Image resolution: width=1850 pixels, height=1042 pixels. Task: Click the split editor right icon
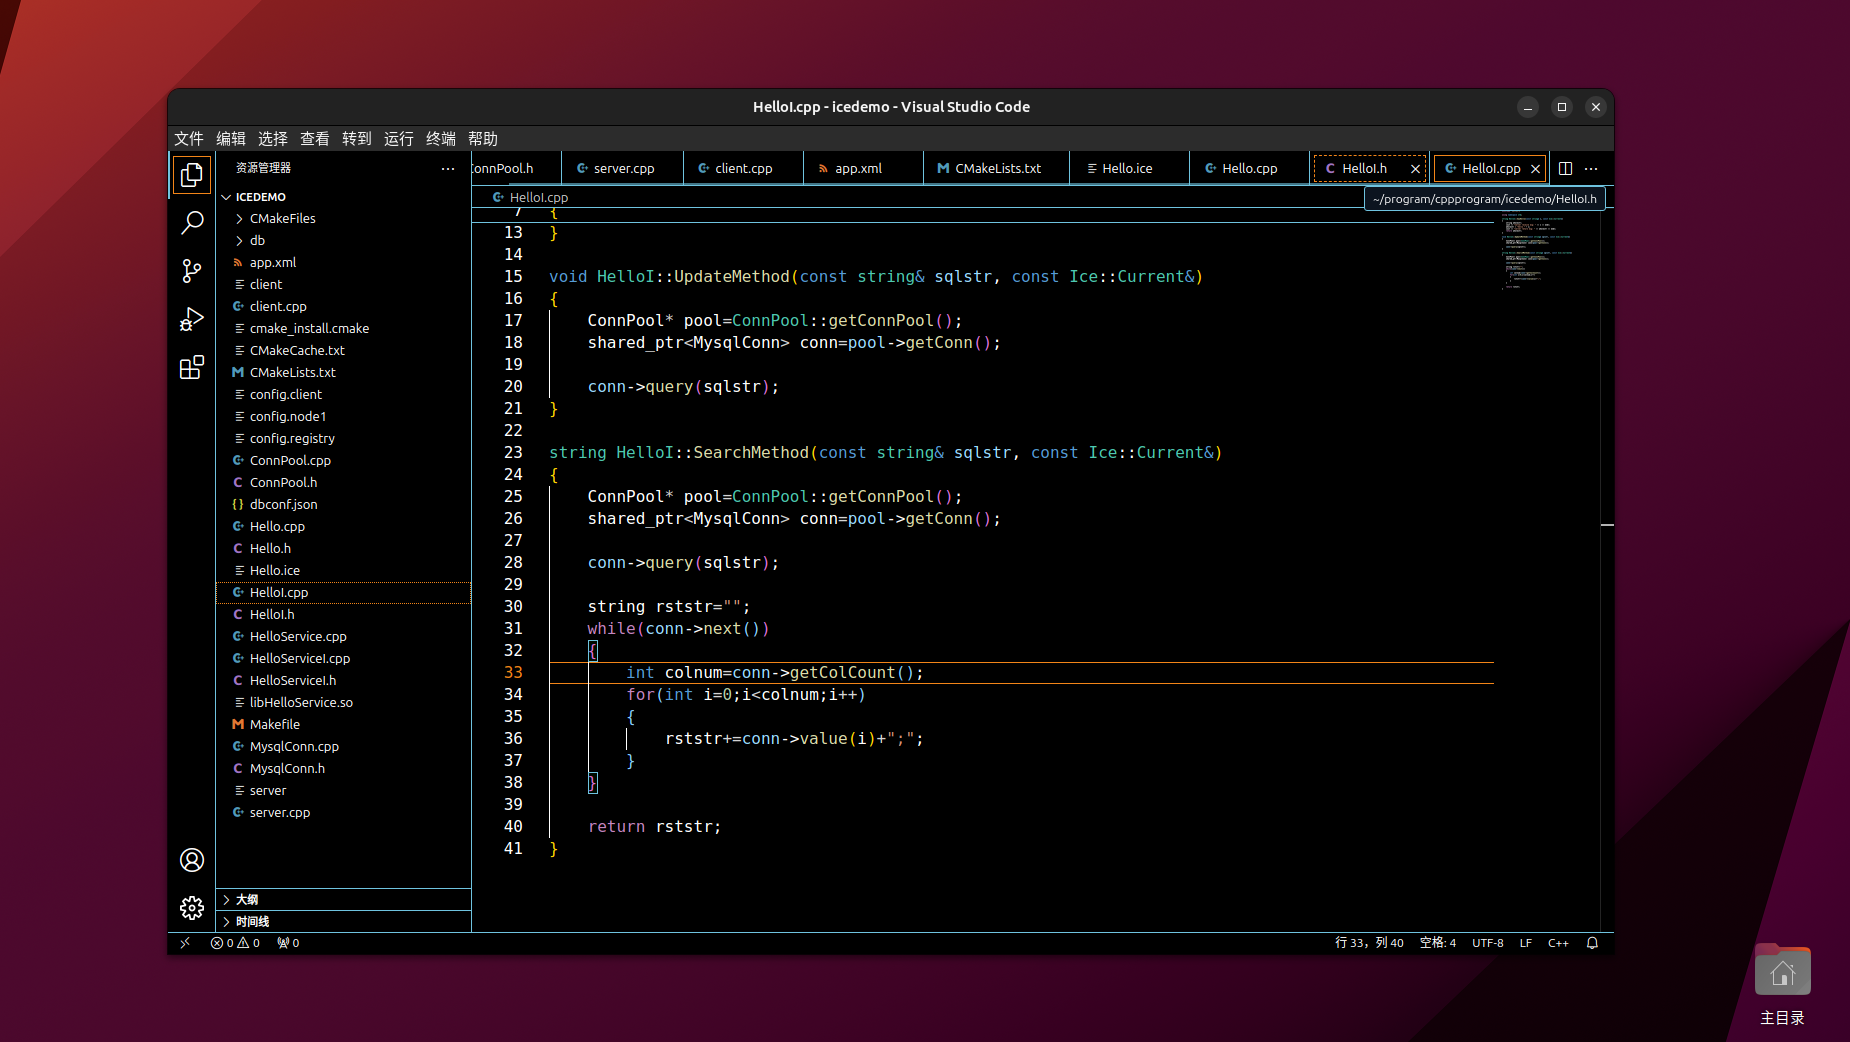pyautogui.click(x=1566, y=168)
